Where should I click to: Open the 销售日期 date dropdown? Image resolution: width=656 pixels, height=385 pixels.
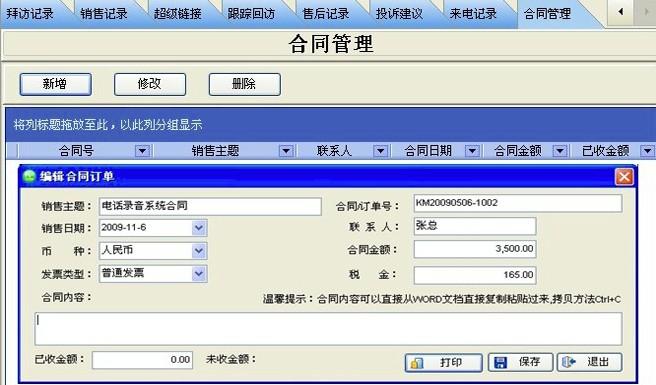pos(199,228)
